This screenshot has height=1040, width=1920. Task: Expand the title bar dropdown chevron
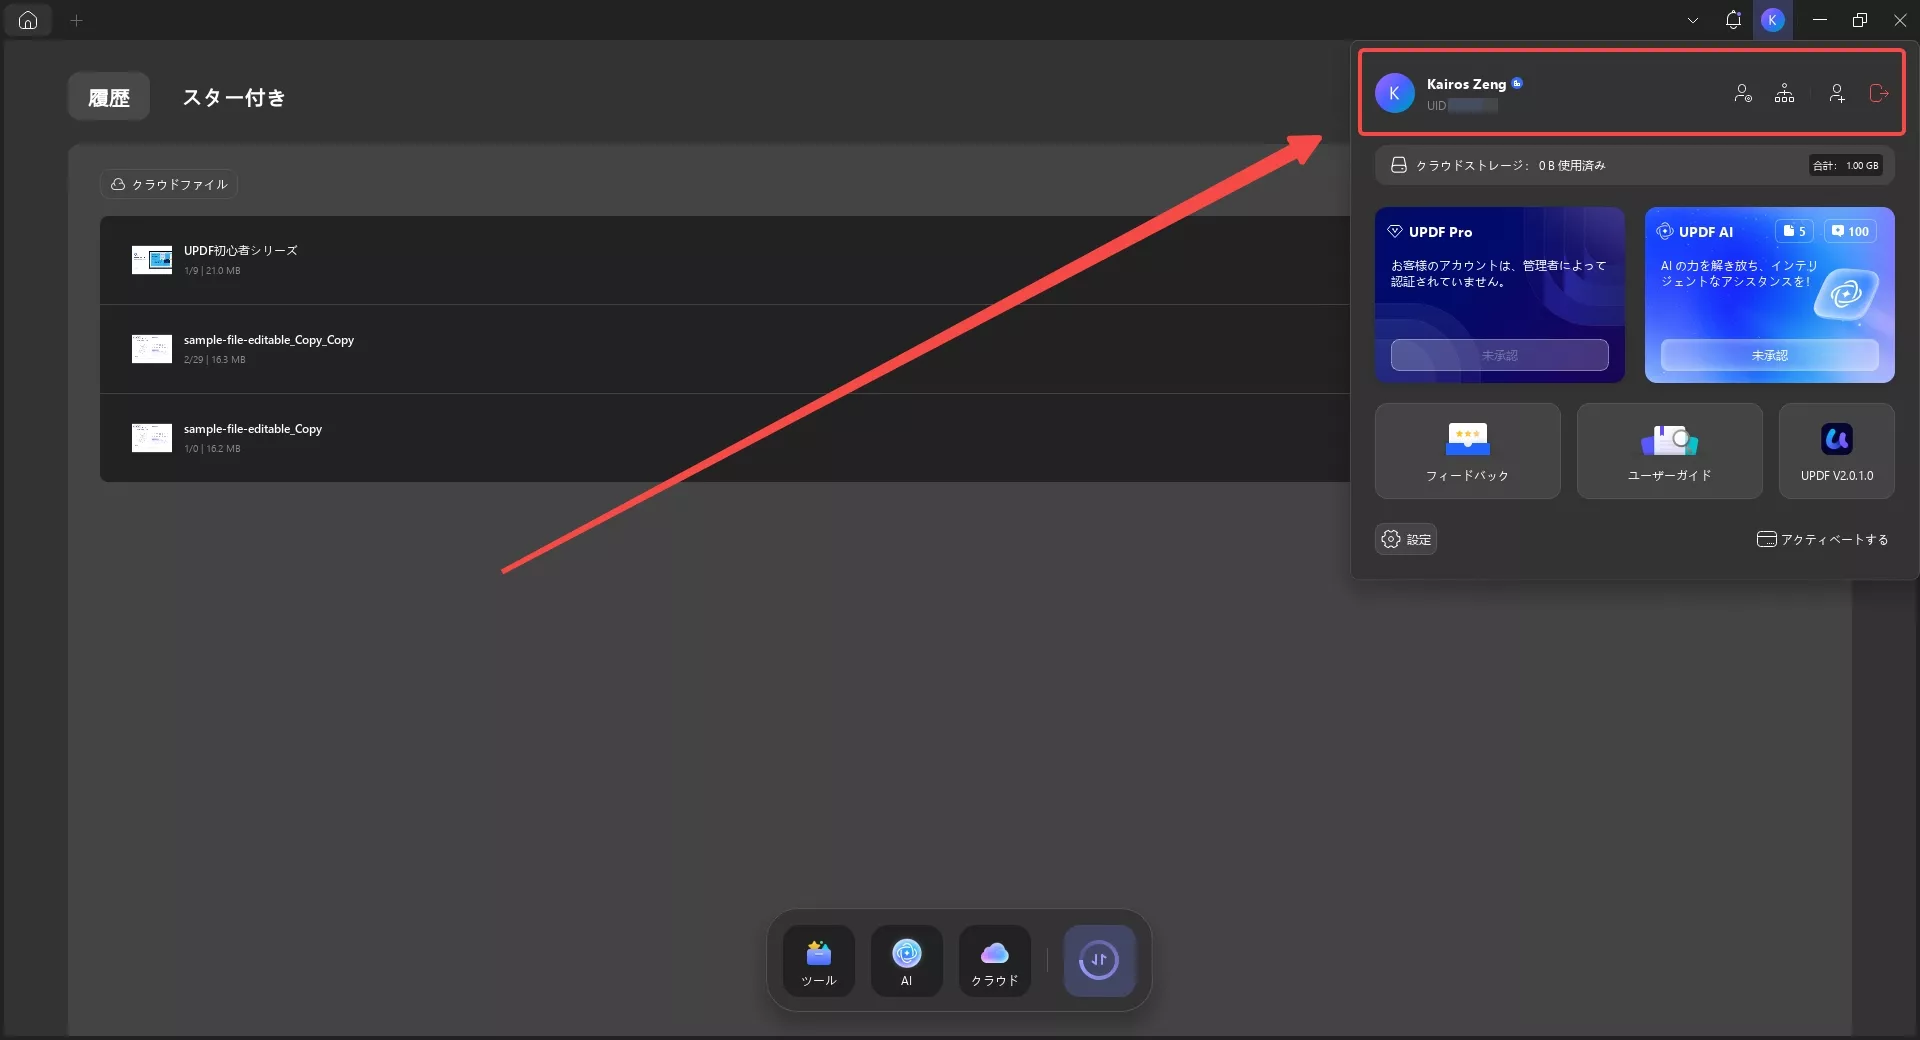1693,20
